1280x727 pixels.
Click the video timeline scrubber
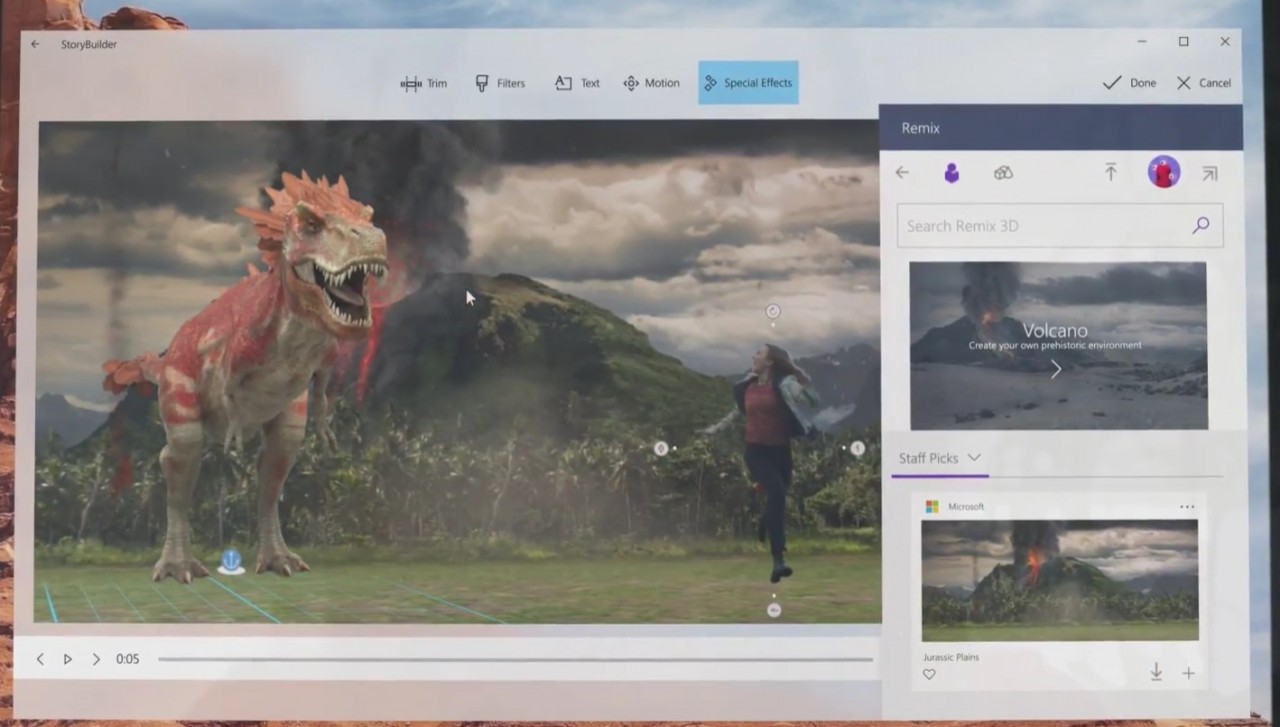pos(515,659)
